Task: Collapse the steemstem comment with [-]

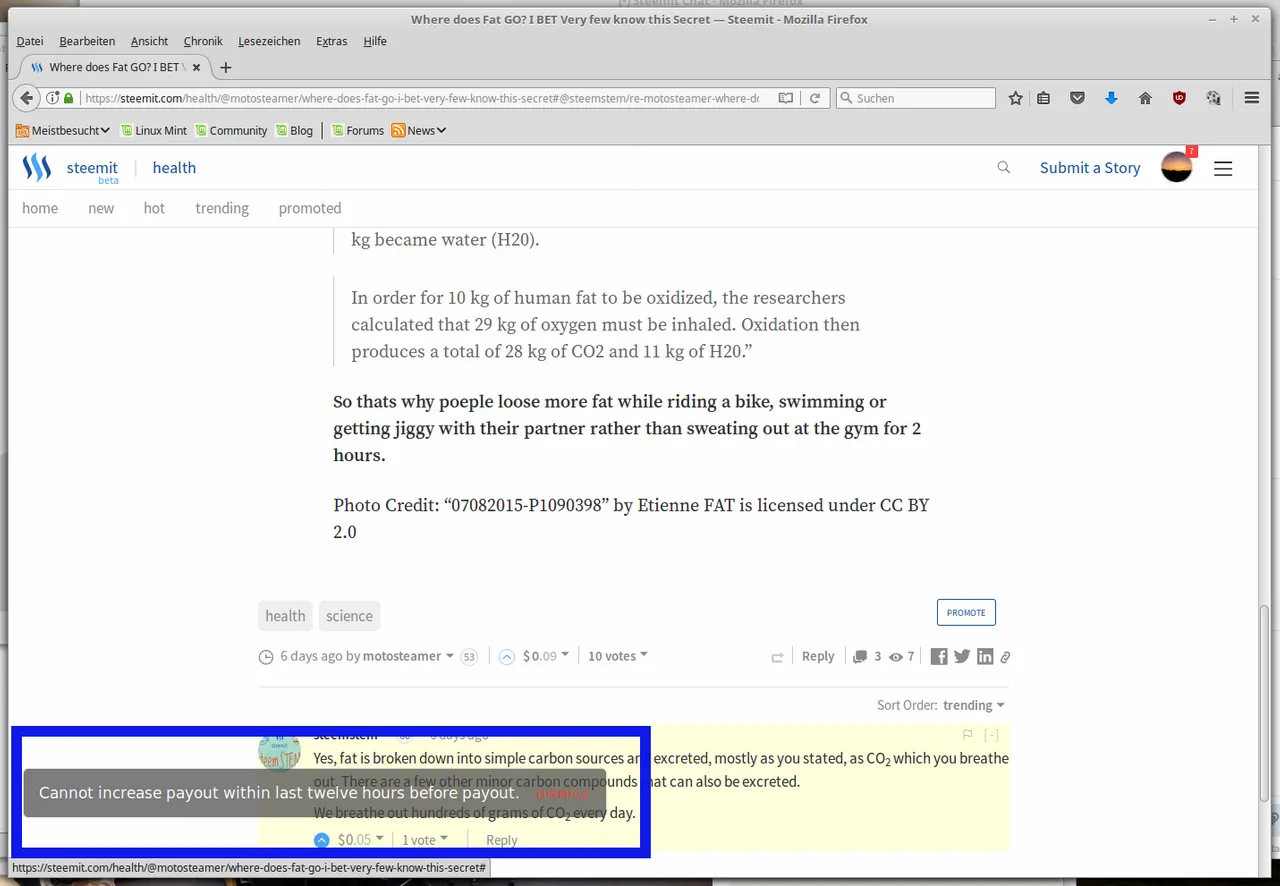Action: 991,735
